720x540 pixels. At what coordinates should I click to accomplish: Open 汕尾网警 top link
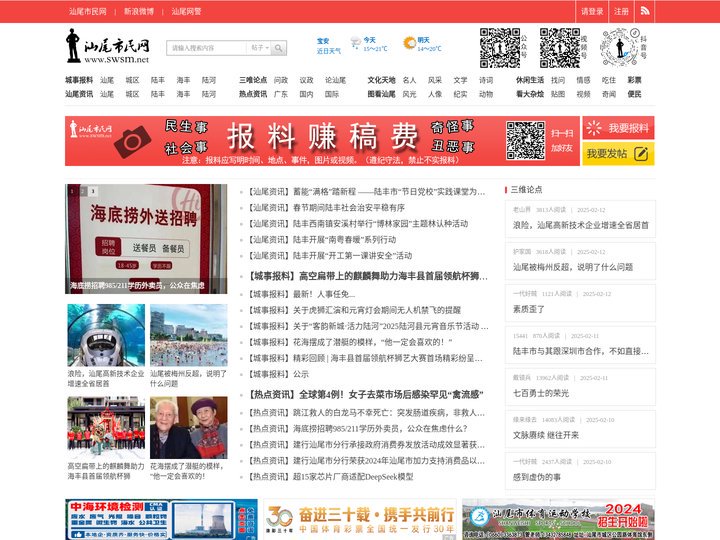[x=186, y=11]
